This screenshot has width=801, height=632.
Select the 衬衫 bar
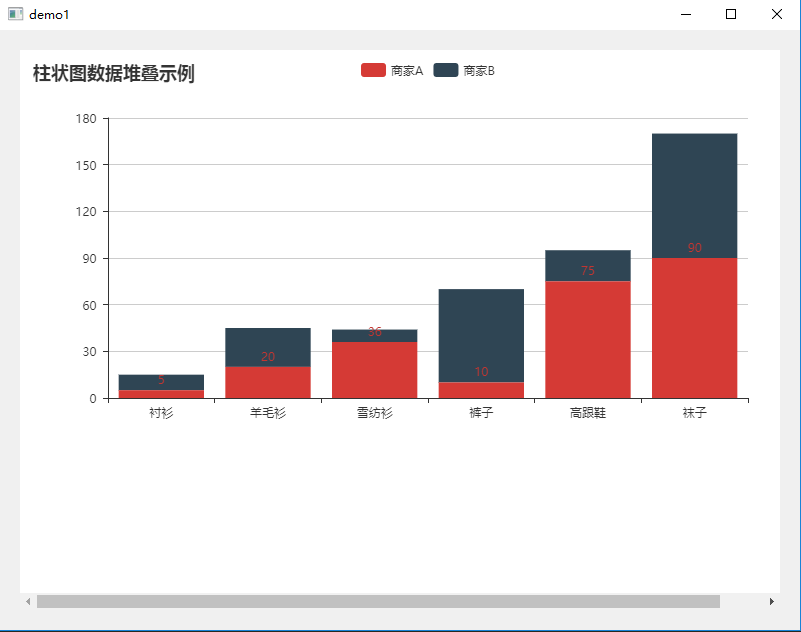pyautogui.click(x=162, y=385)
